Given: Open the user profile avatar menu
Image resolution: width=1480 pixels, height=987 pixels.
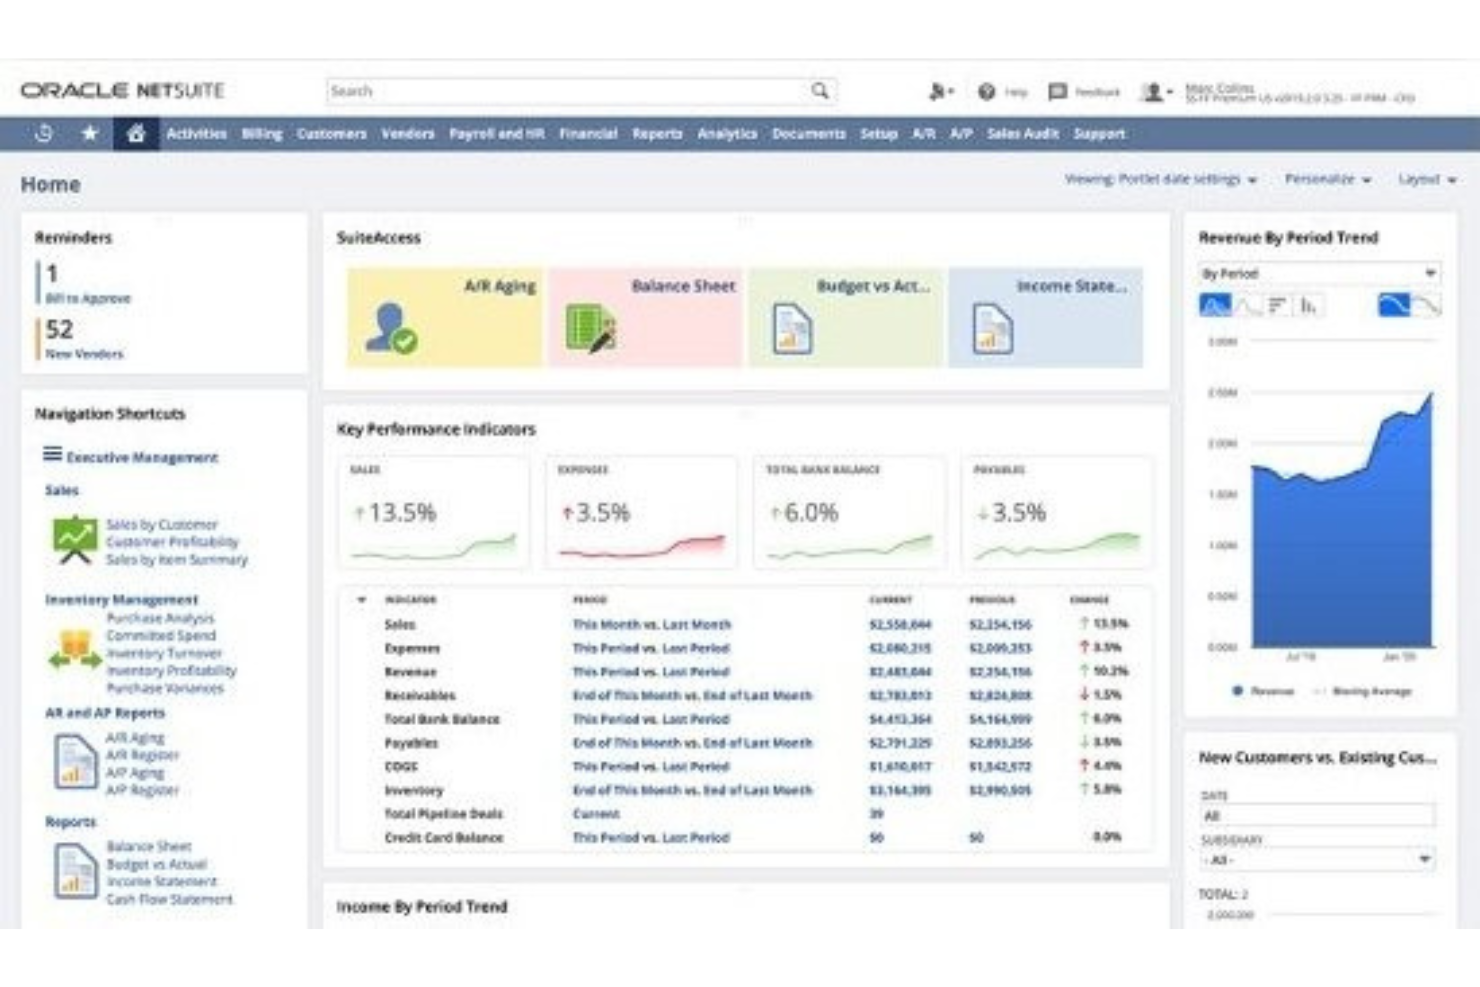Looking at the screenshot, I should tap(1156, 92).
